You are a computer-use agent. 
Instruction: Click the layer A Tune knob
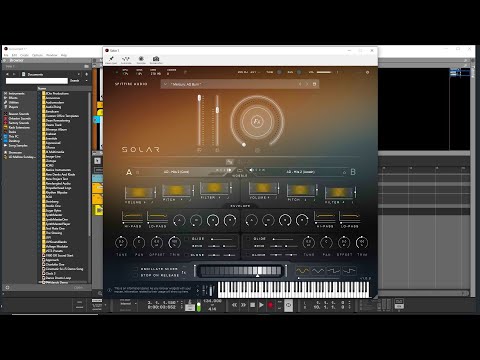(x=121, y=242)
